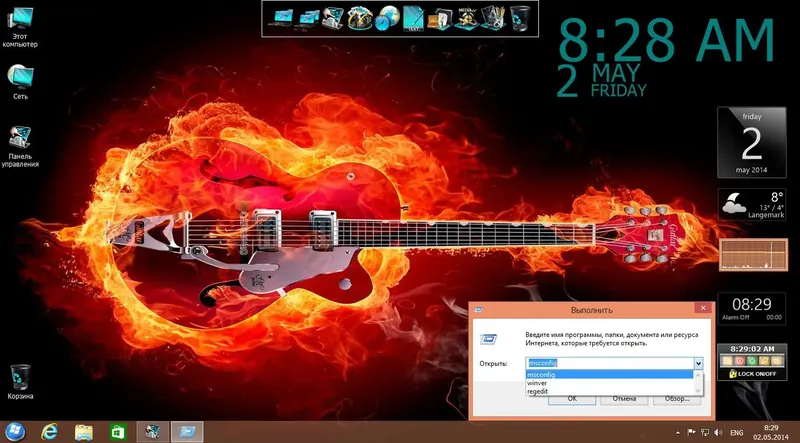Screen dimensions: 800x443
Task: Open the network tray icon
Action: click(x=705, y=432)
